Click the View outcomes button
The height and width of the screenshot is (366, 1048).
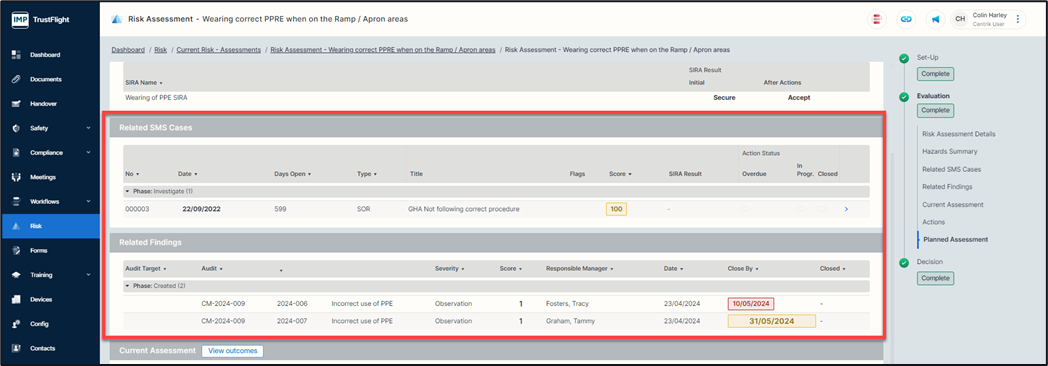click(233, 351)
